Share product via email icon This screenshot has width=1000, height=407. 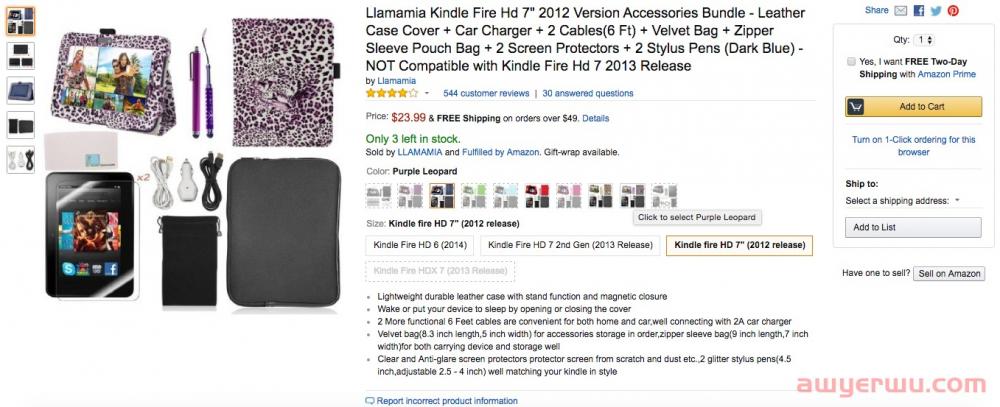tap(902, 10)
